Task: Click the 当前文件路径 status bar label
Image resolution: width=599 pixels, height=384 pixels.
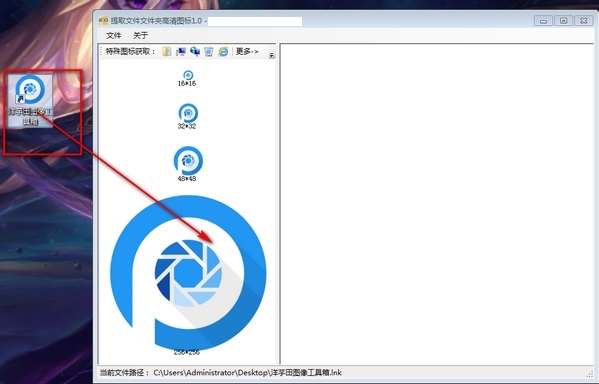Action: 125,373
